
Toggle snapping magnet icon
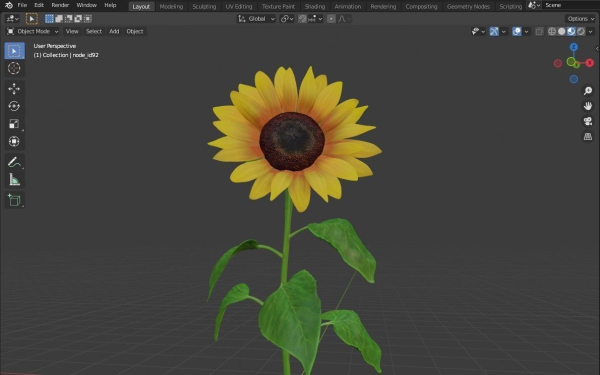[302, 19]
